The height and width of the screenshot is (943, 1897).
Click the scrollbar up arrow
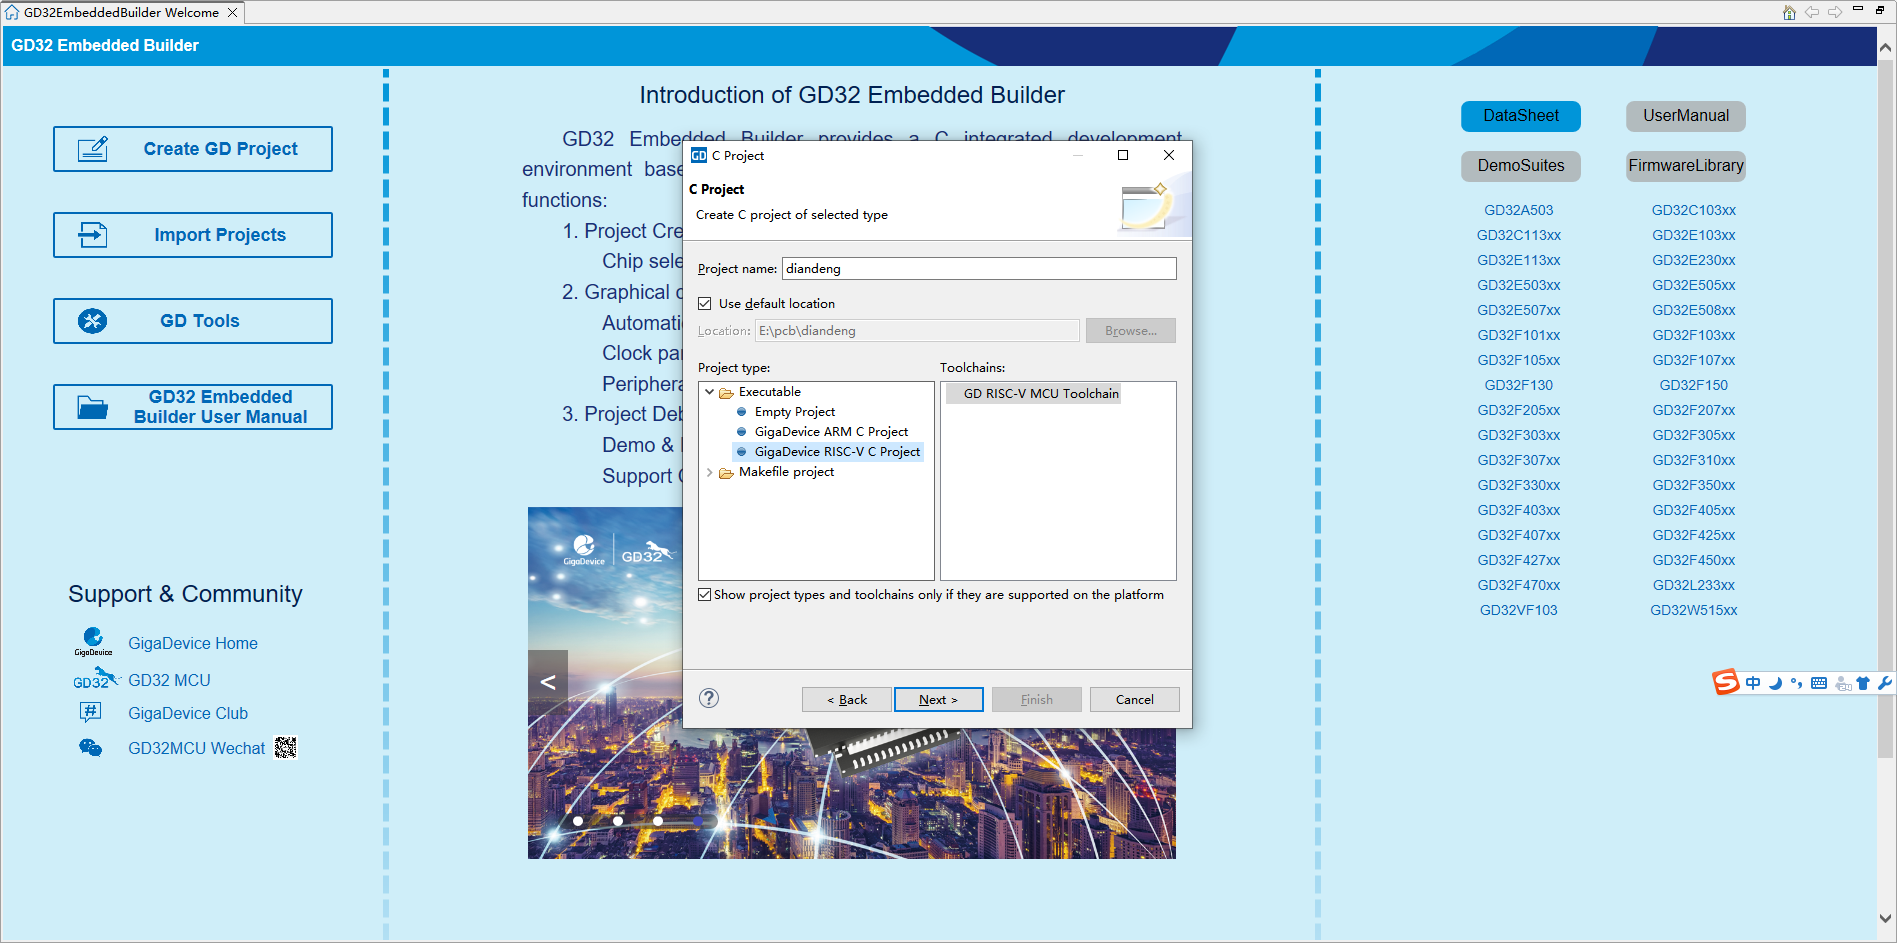pos(1886,47)
